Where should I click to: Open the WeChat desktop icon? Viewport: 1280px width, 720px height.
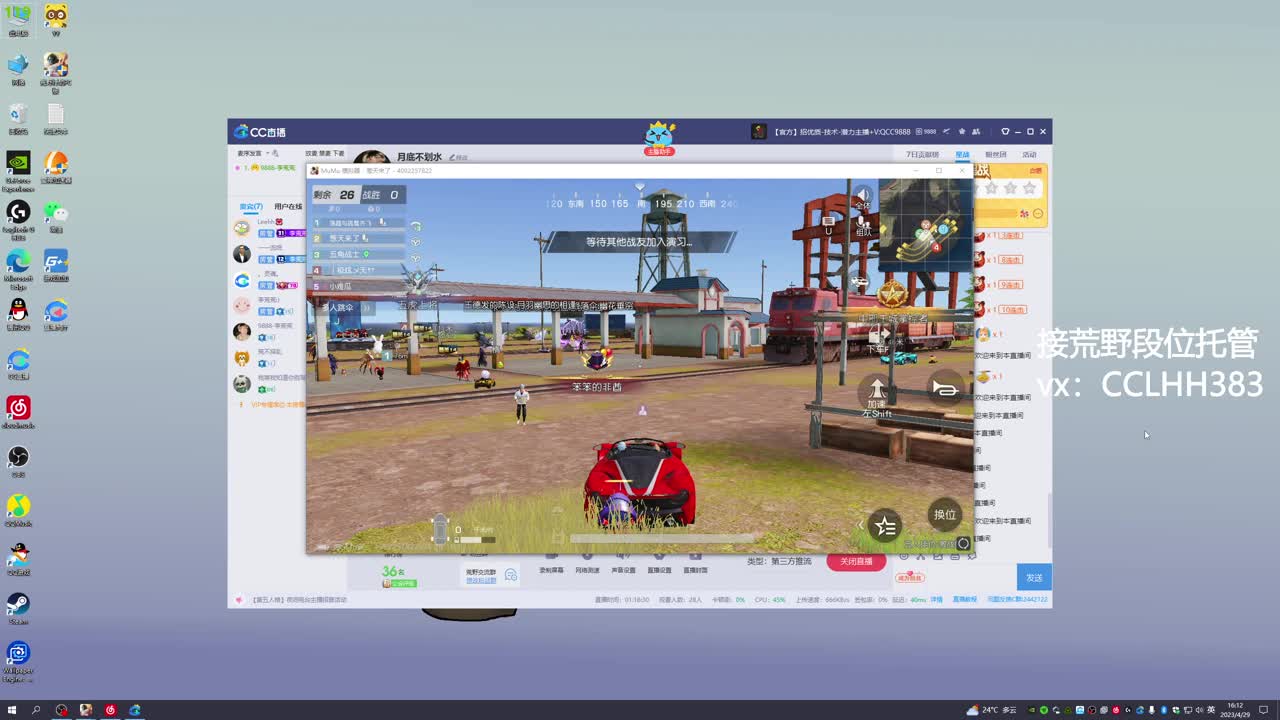(55, 215)
